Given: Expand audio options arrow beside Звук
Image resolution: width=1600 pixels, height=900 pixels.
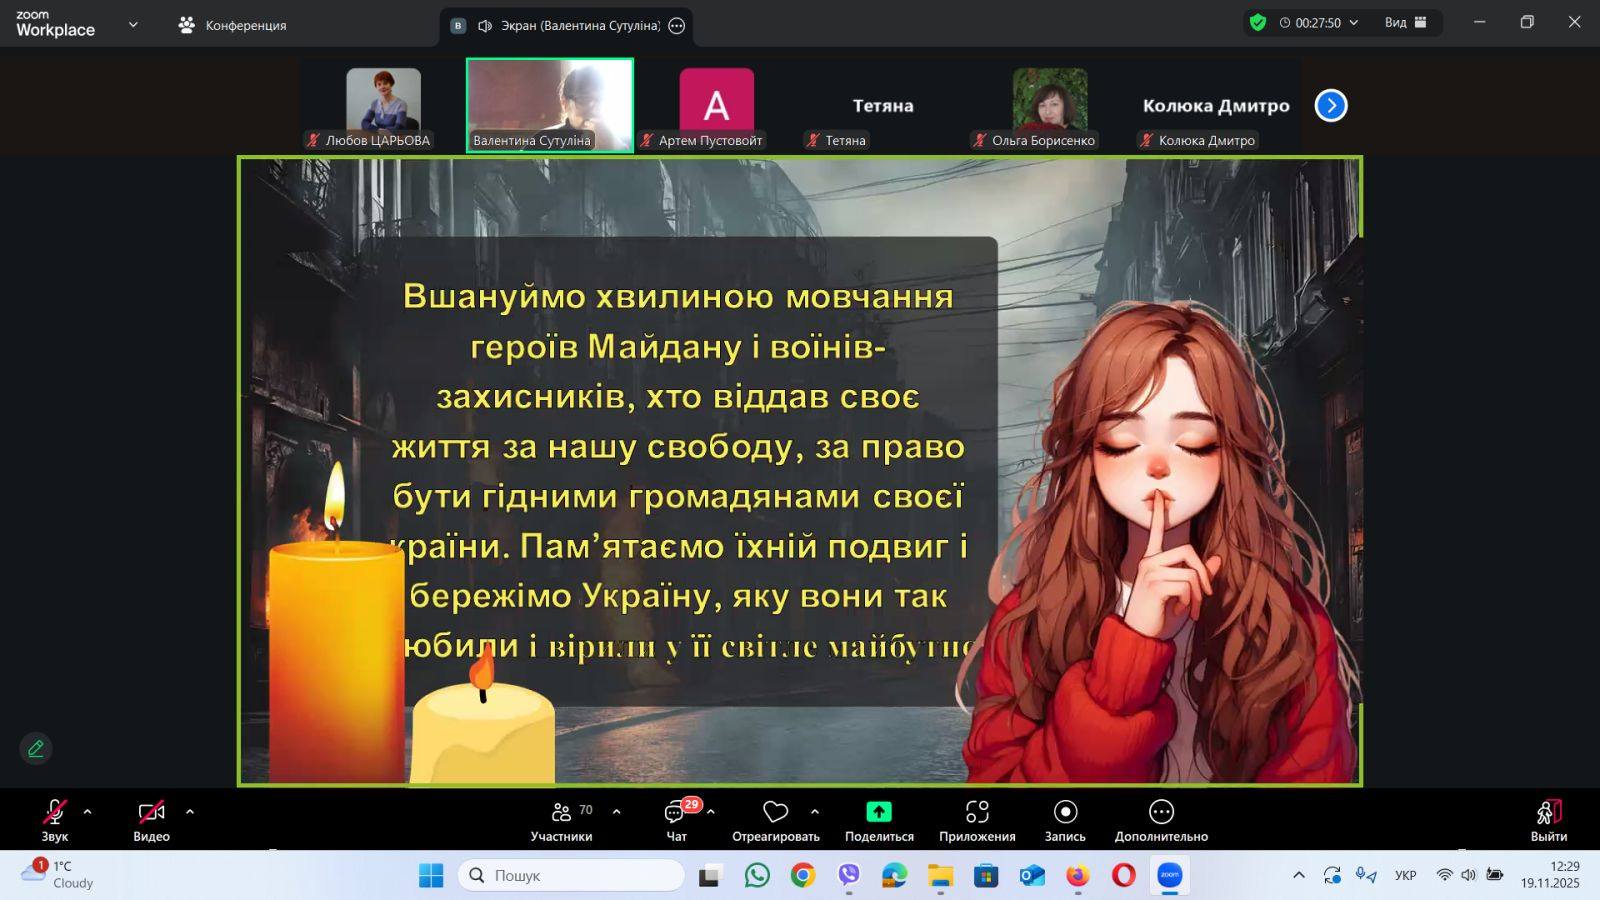Looking at the screenshot, I should pyautogui.click(x=88, y=812).
